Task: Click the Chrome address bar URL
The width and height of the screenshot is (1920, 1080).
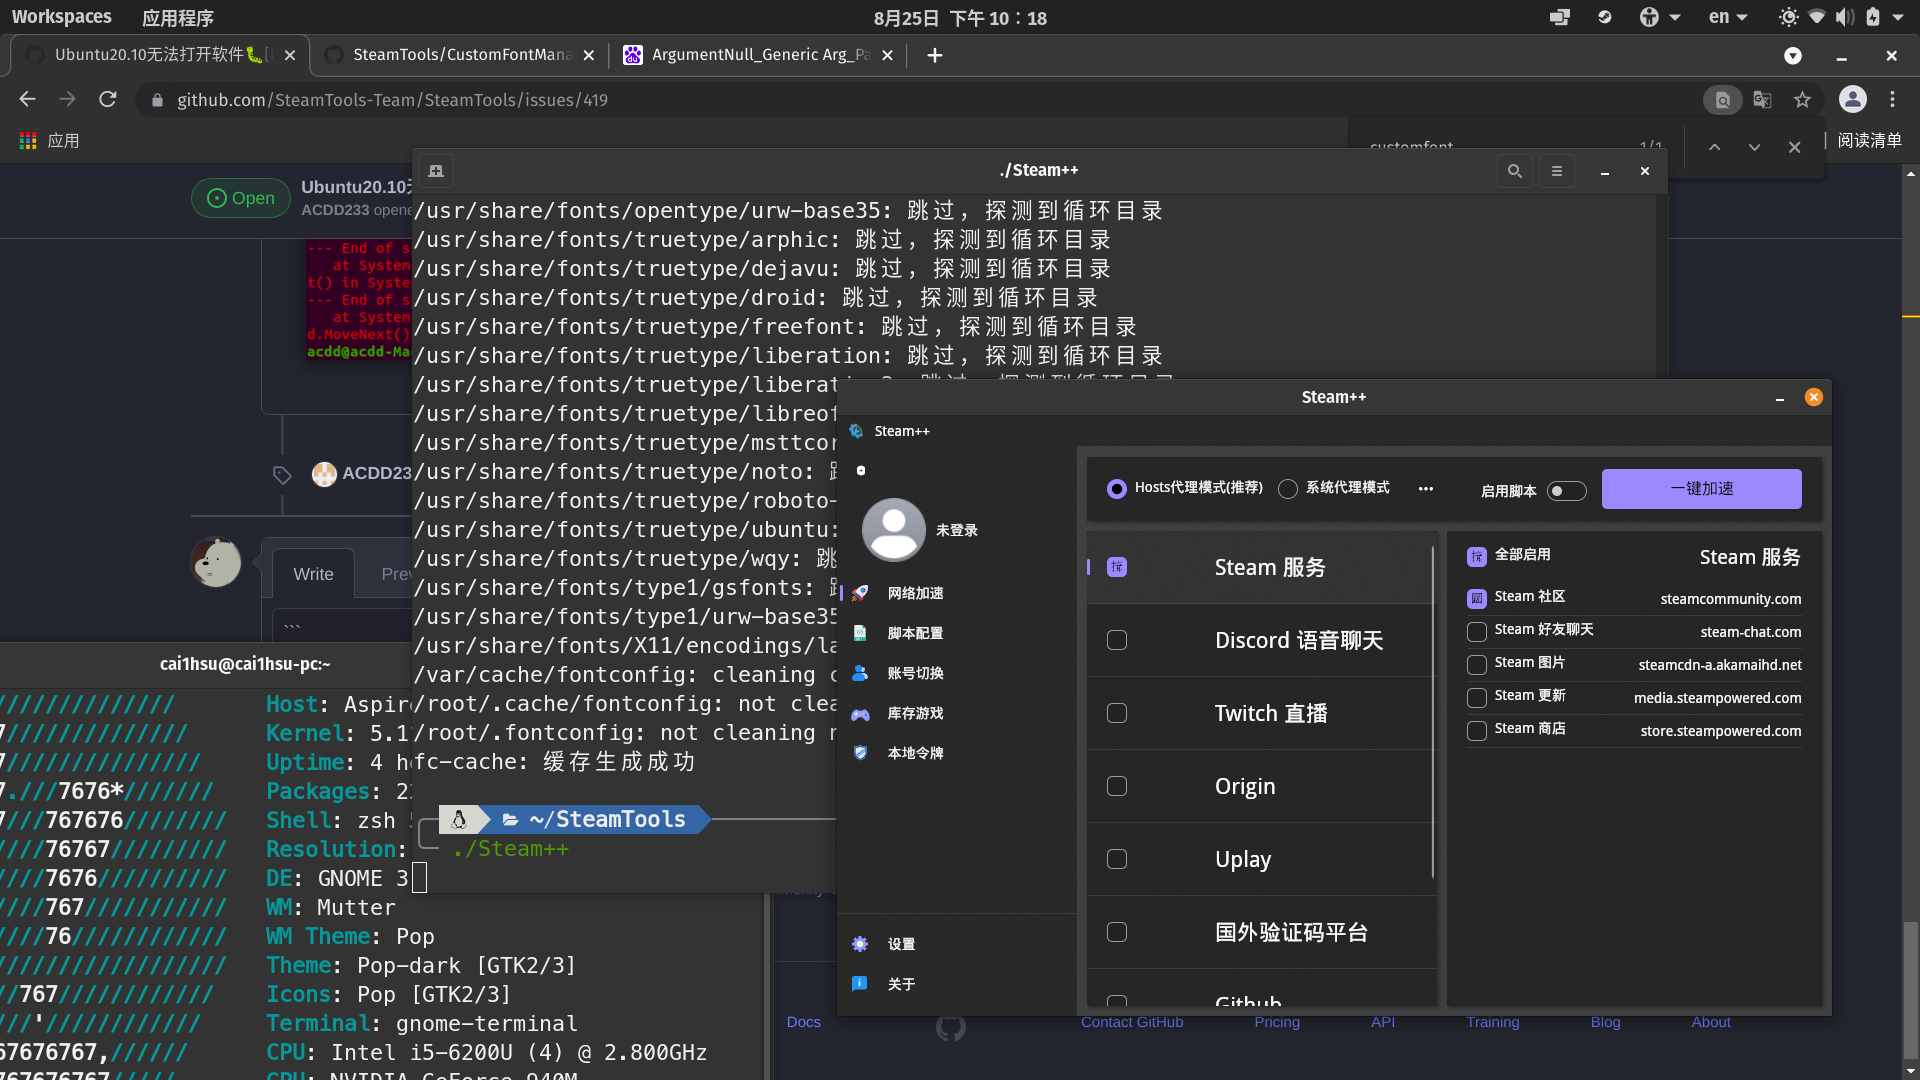Action: click(x=392, y=100)
